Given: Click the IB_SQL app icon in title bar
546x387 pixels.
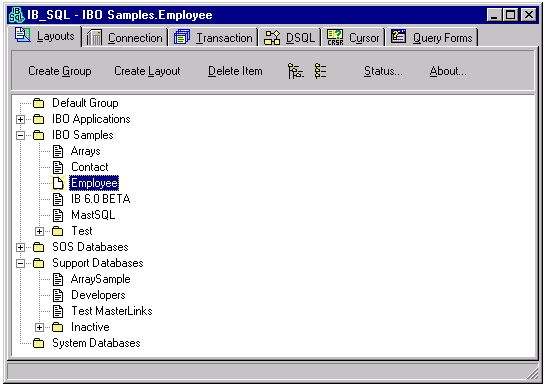Looking at the screenshot, I should tap(16, 15).
